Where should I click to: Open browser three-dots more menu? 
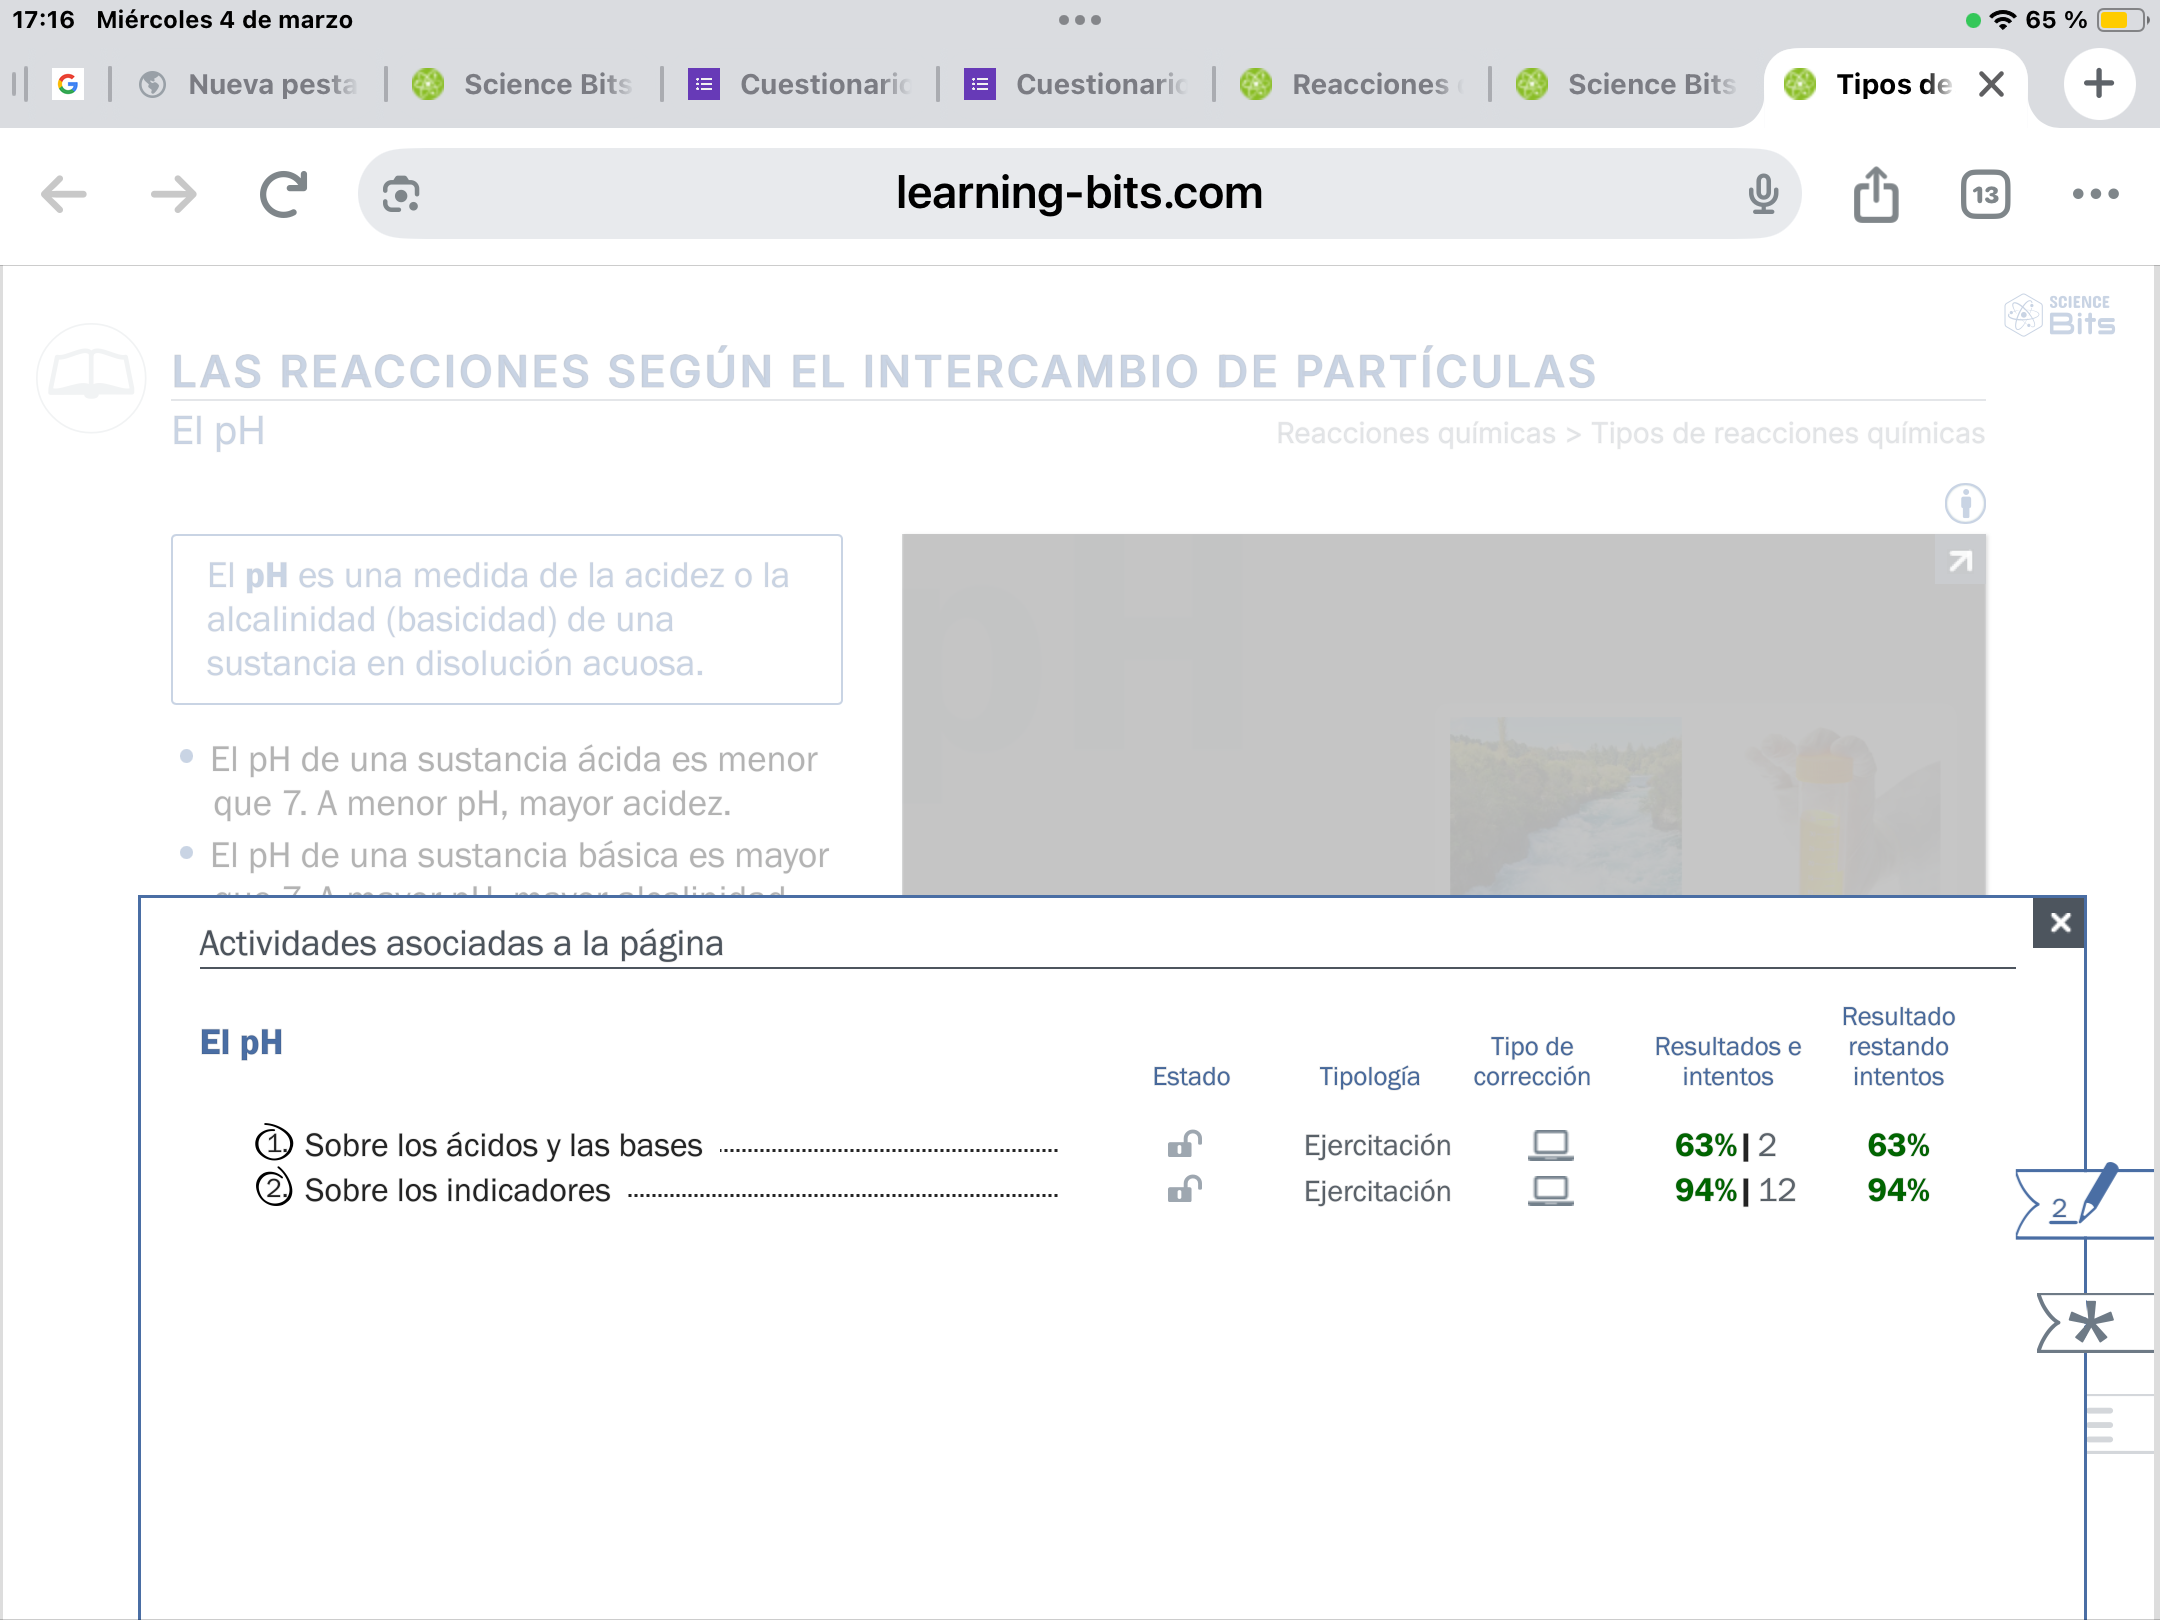coord(2095,194)
